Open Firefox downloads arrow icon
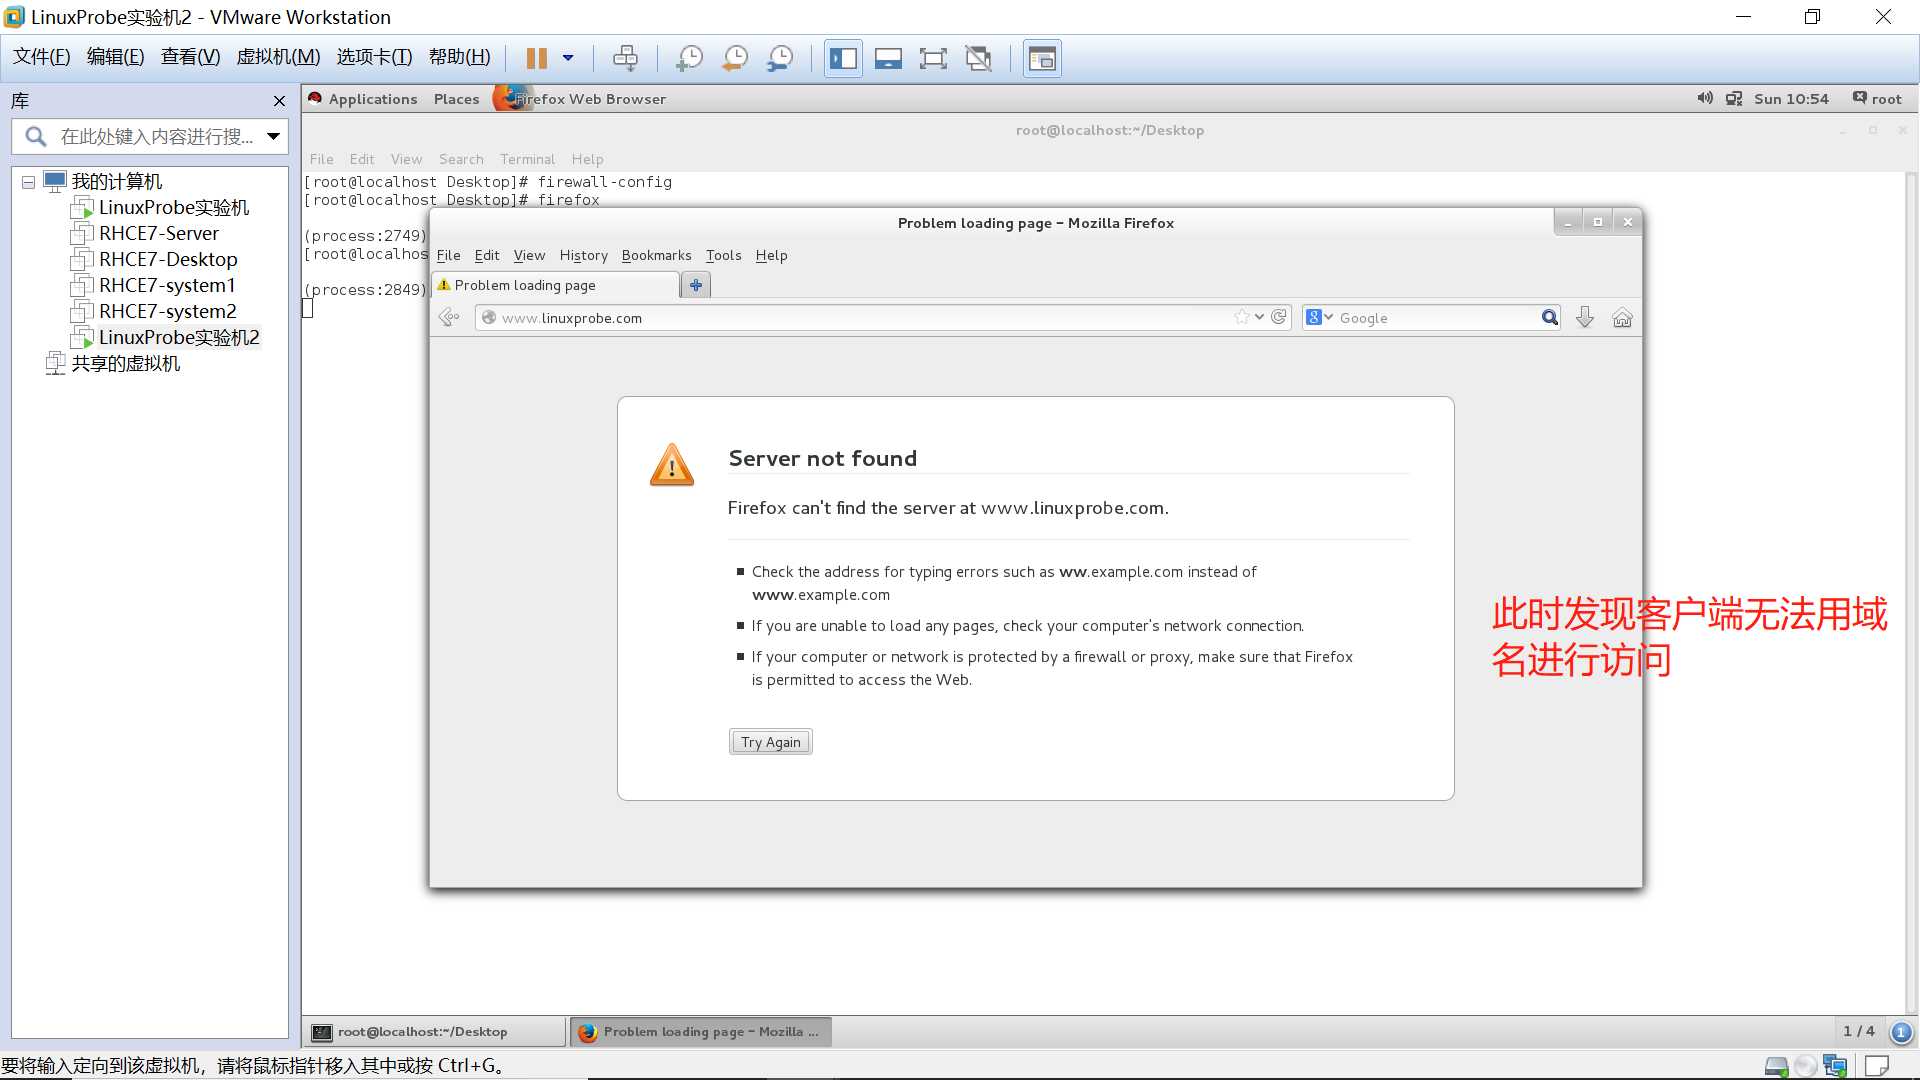Viewport: 1920px width, 1080px height. pos(1585,318)
